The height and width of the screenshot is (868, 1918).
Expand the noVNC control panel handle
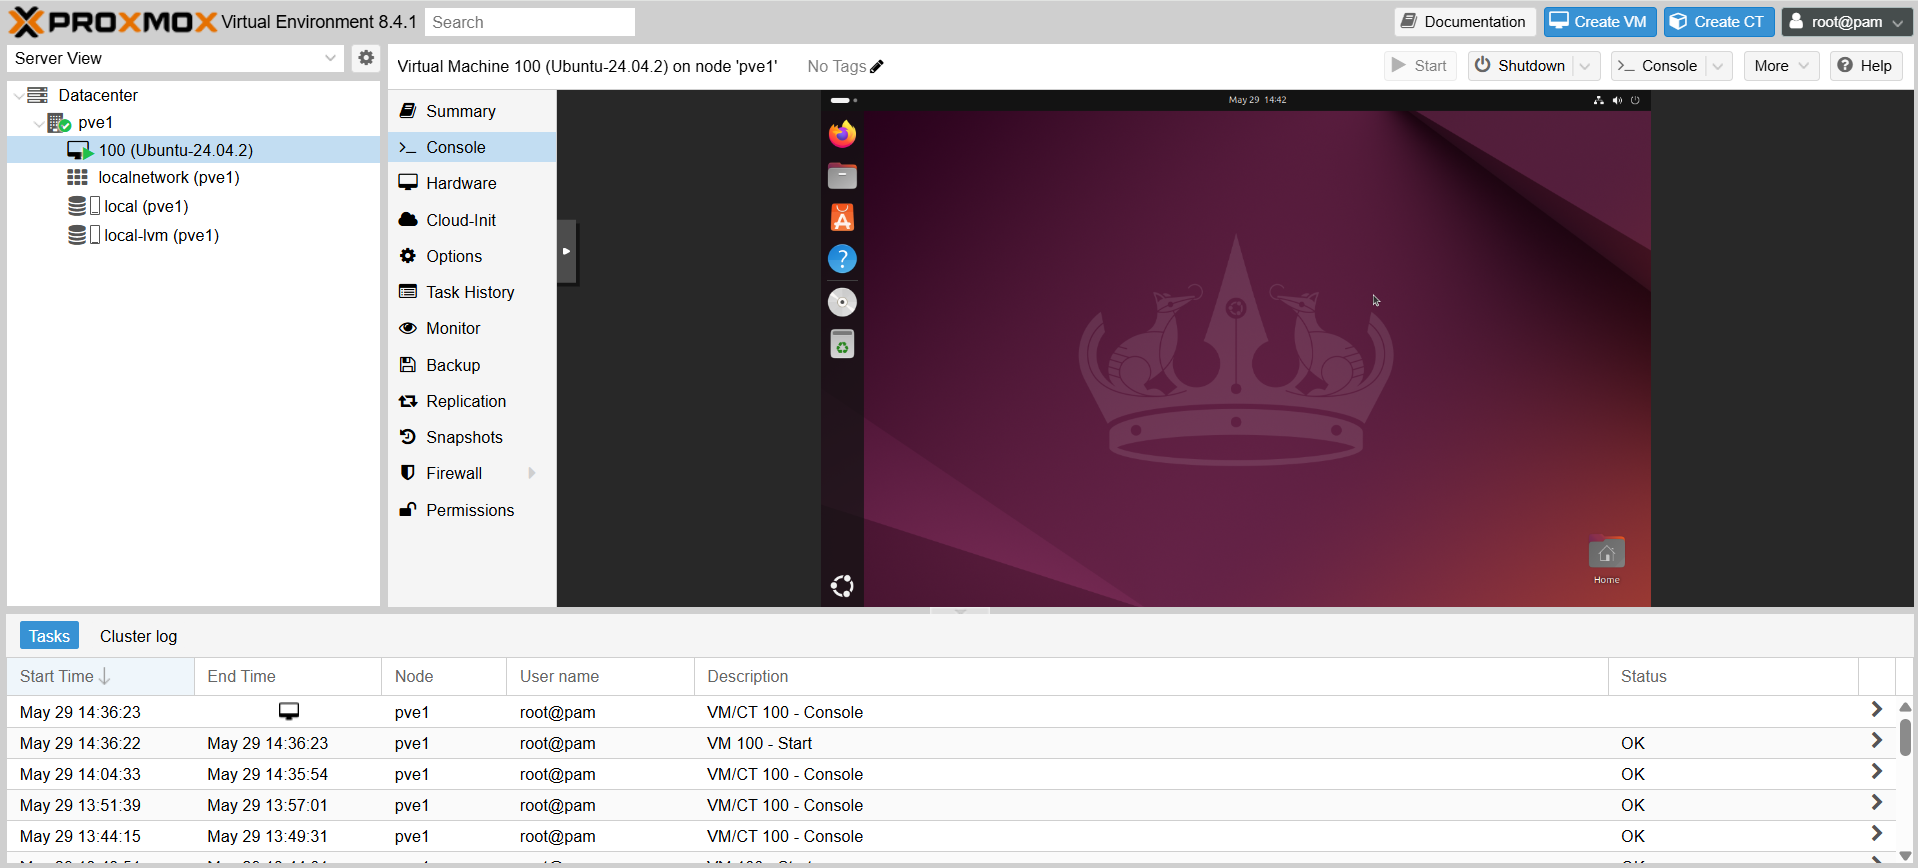click(566, 251)
